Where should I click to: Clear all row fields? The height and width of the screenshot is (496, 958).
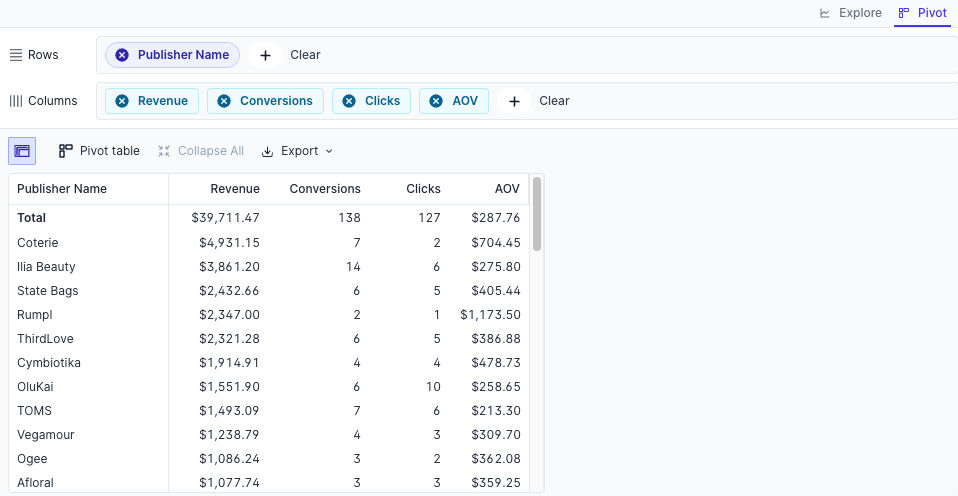305,55
